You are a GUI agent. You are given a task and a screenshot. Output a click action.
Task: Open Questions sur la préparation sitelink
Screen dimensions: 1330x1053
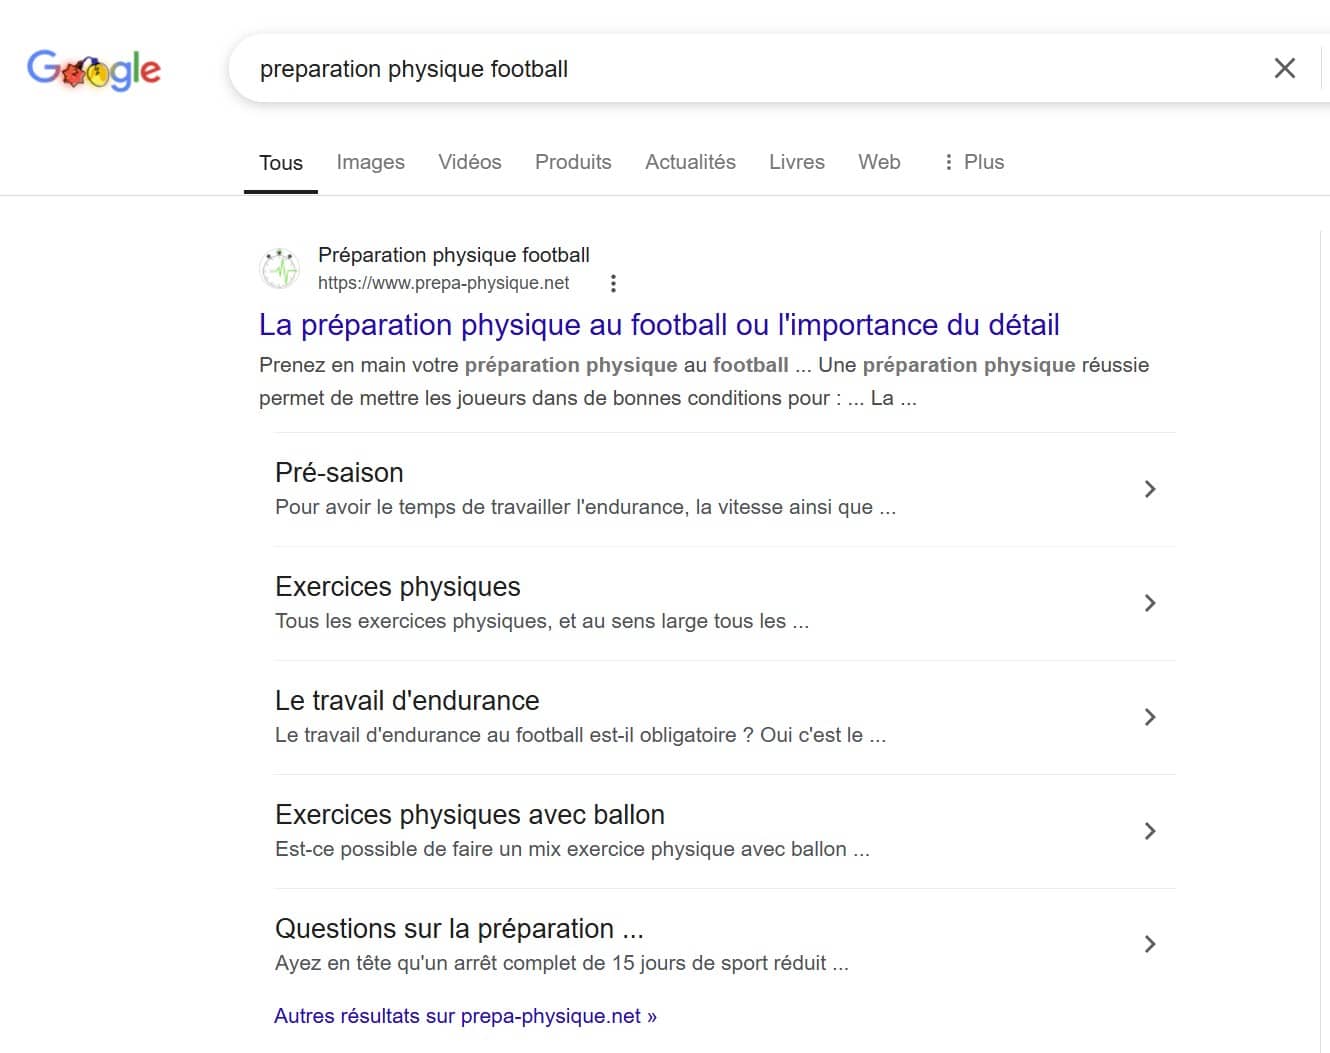pyautogui.click(x=459, y=928)
